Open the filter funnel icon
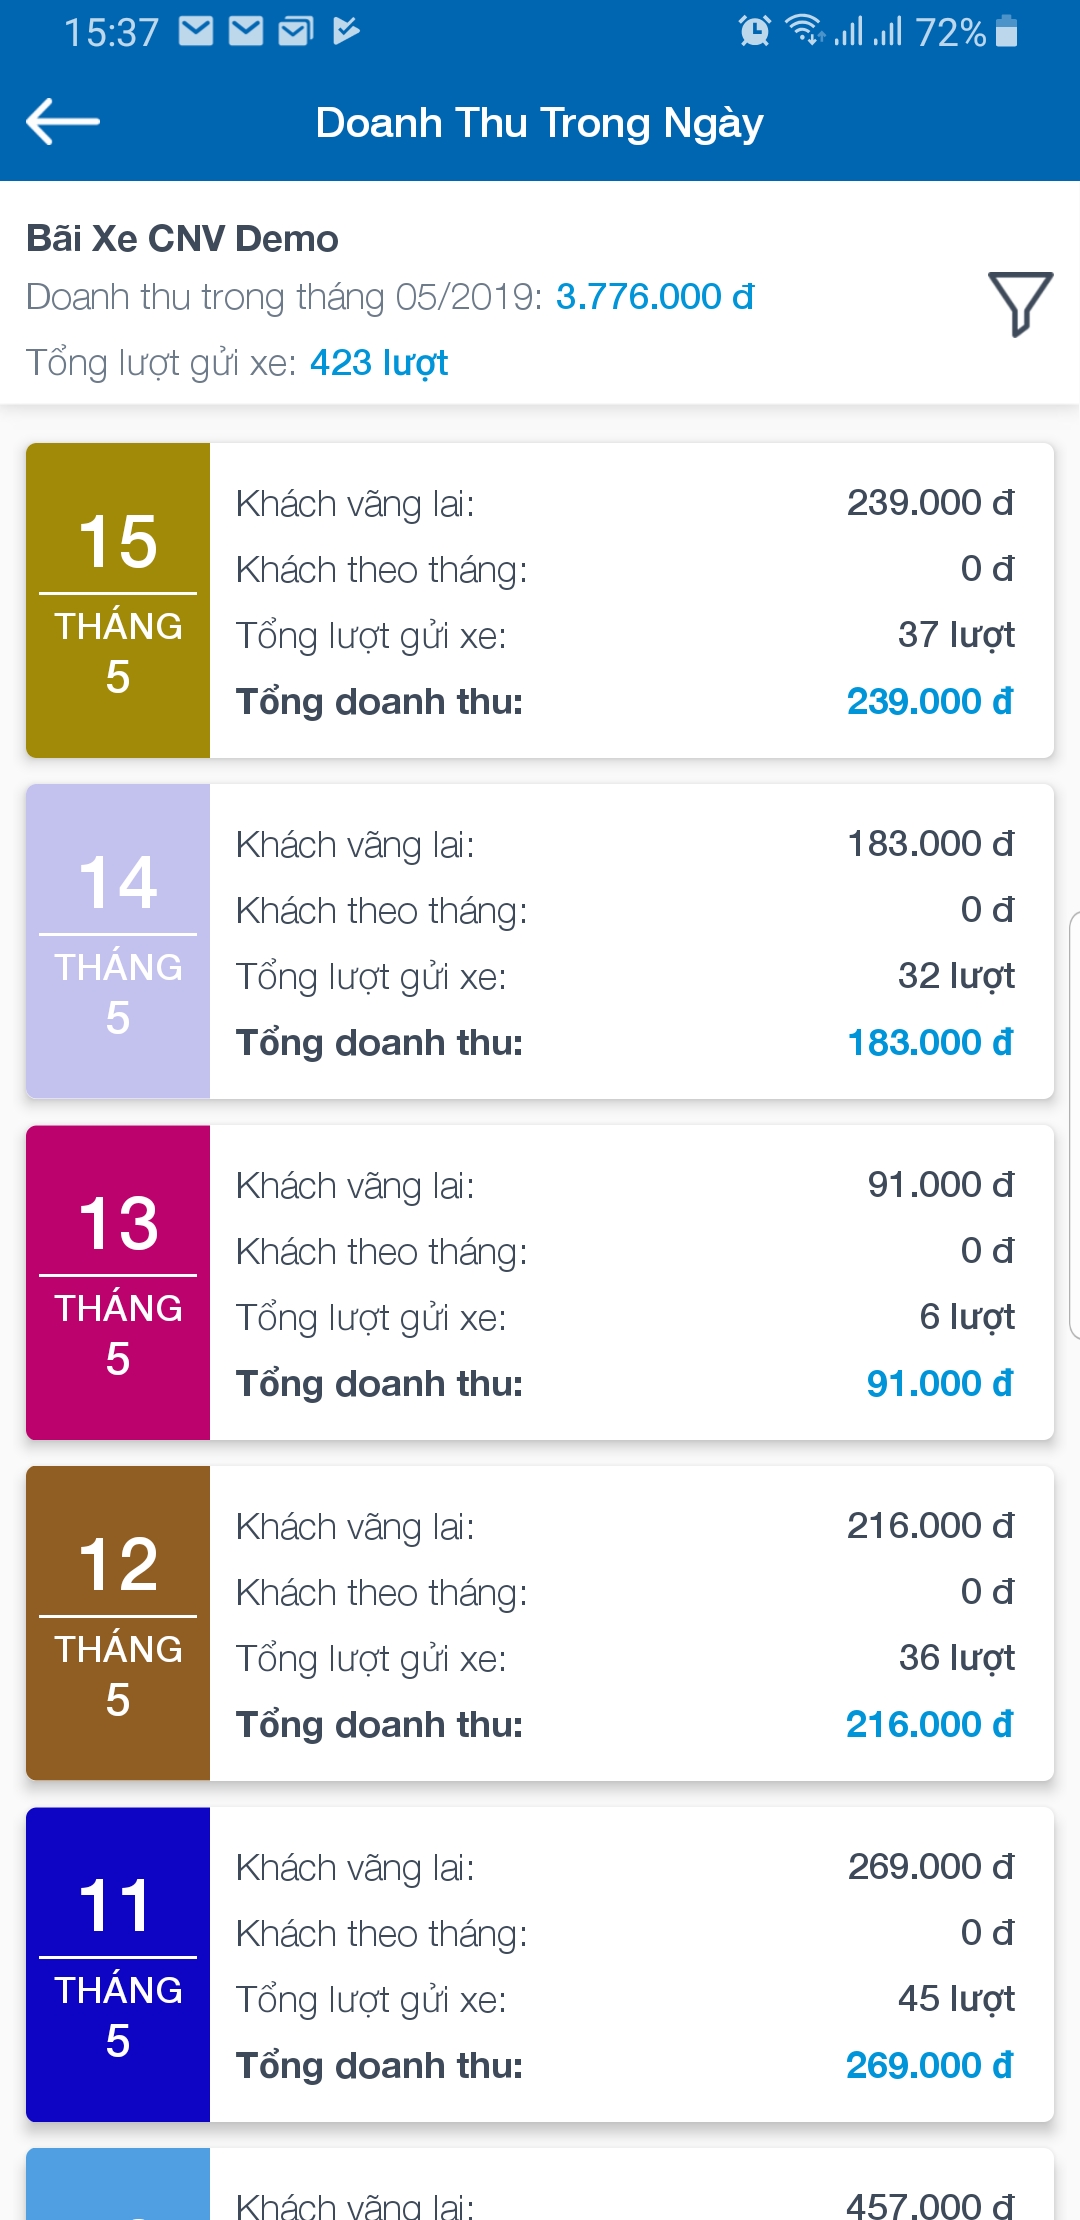The height and width of the screenshot is (2220, 1080). pos(1020,302)
